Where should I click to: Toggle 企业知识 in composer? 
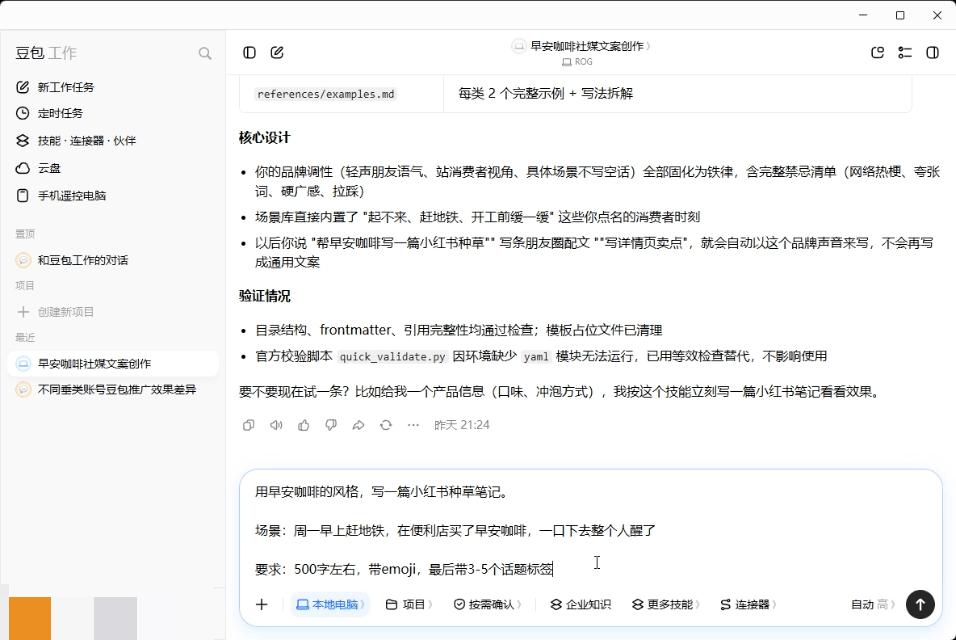click(x=580, y=604)
